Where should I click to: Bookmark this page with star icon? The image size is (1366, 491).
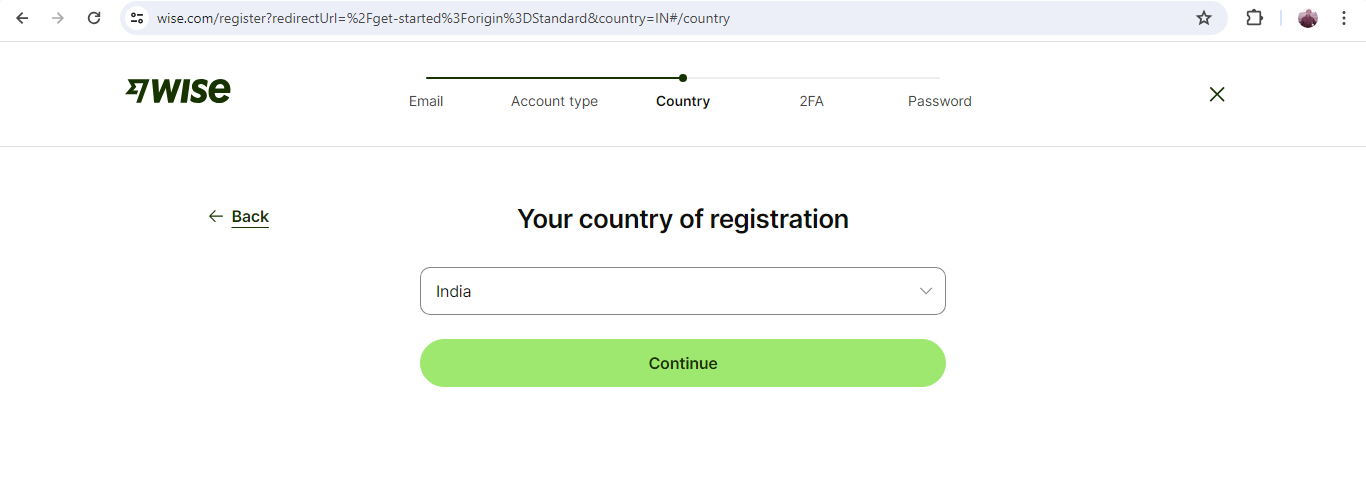pyautogui.click(x=1204, y=18)
